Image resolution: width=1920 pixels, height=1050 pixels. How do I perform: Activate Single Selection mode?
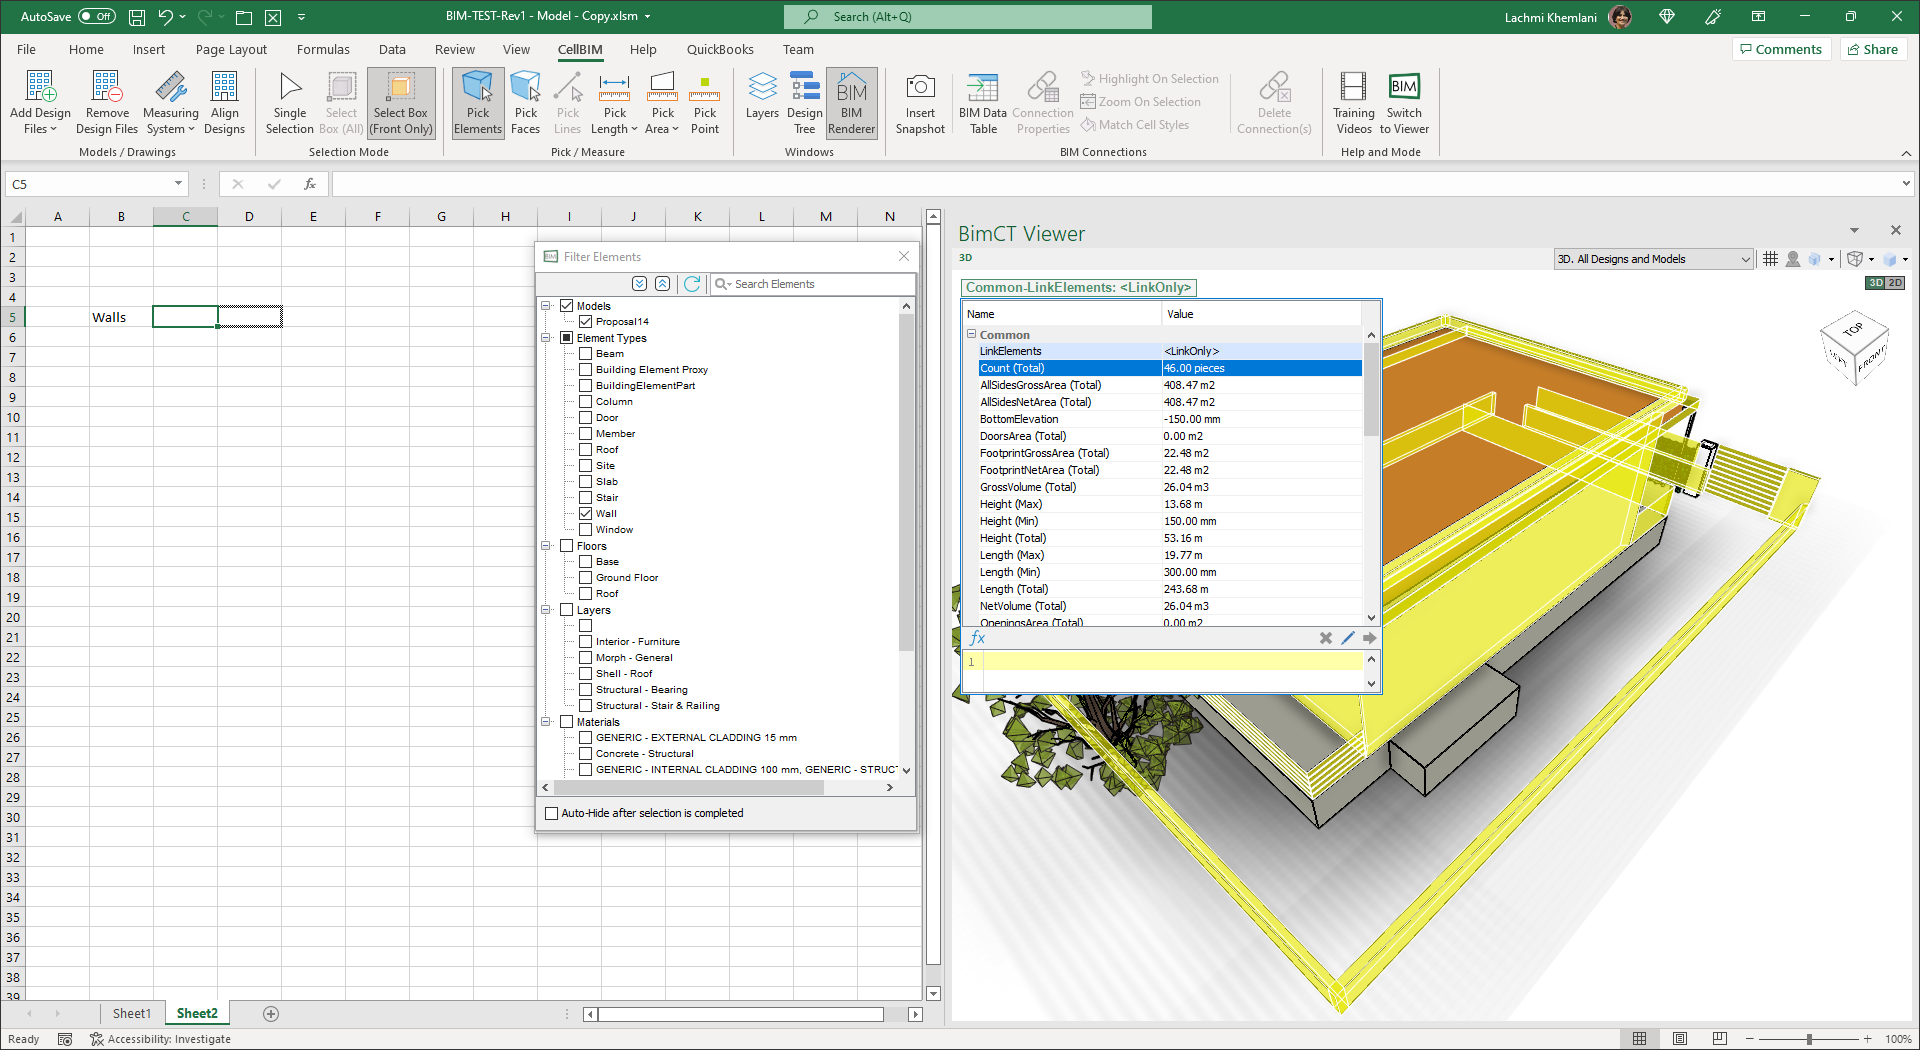tap(290, 103)
